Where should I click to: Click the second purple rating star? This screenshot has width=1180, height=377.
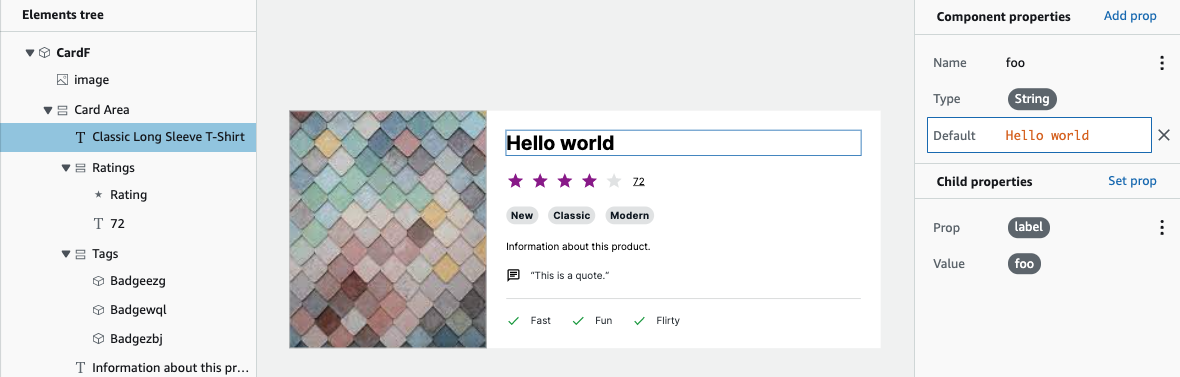tap(540, 181)
